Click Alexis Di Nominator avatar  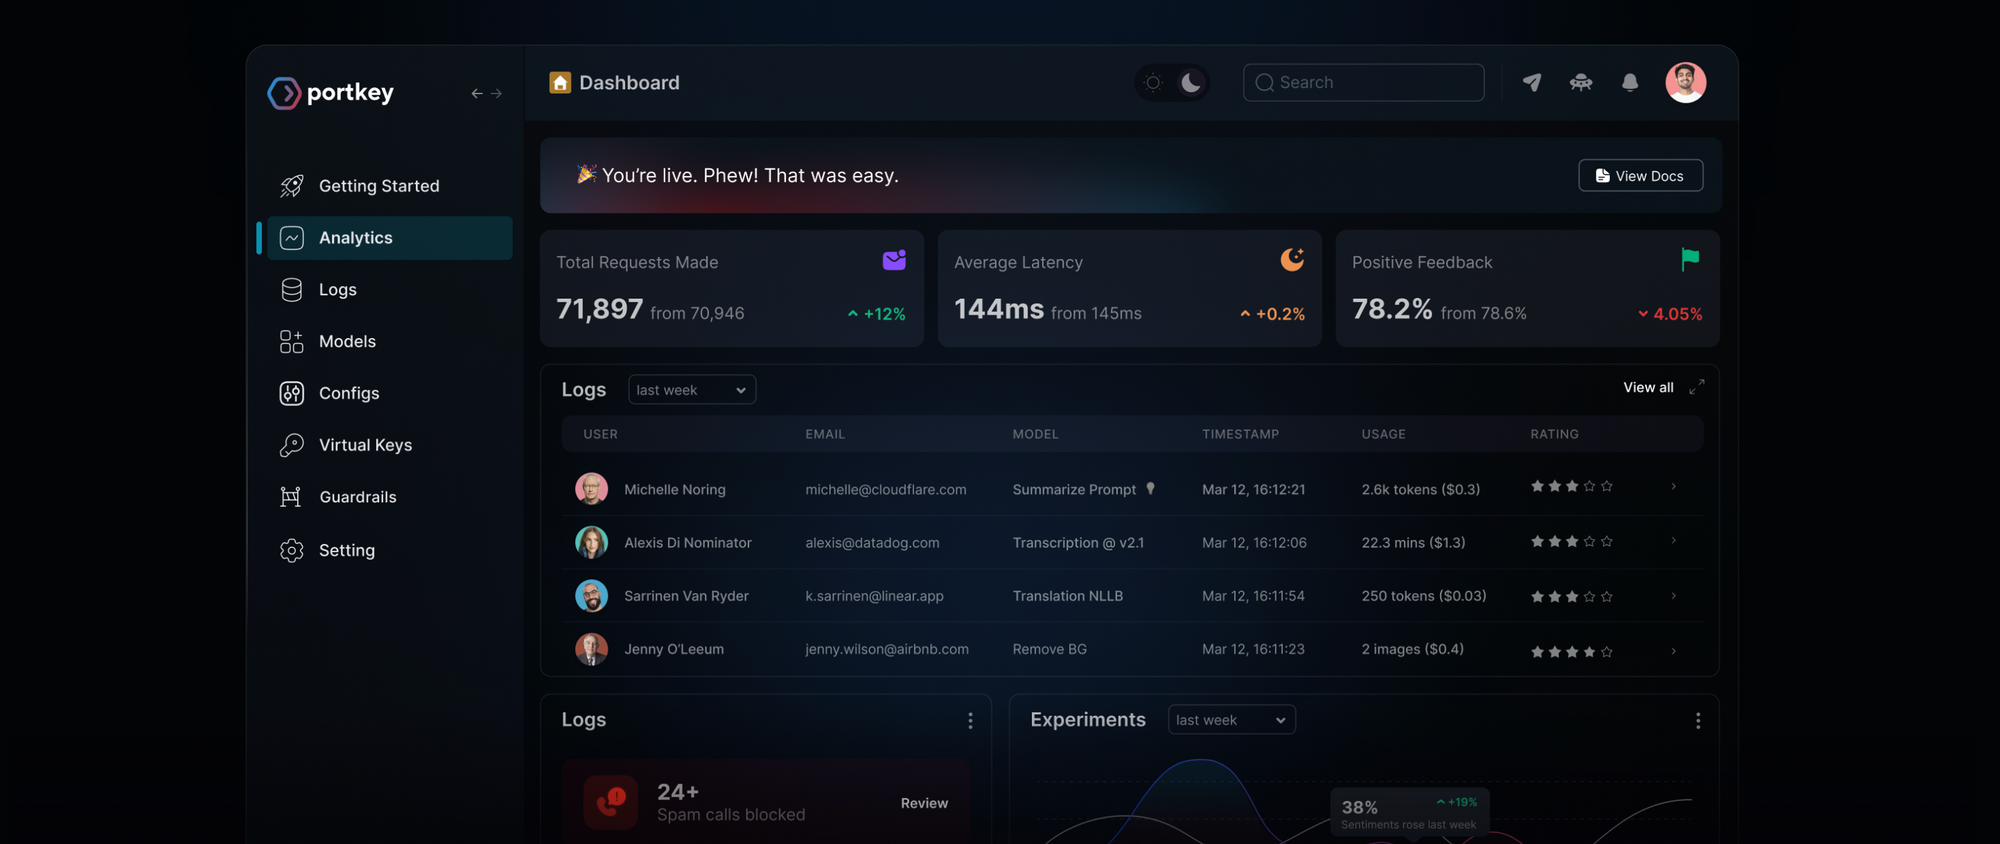point(591,543)
